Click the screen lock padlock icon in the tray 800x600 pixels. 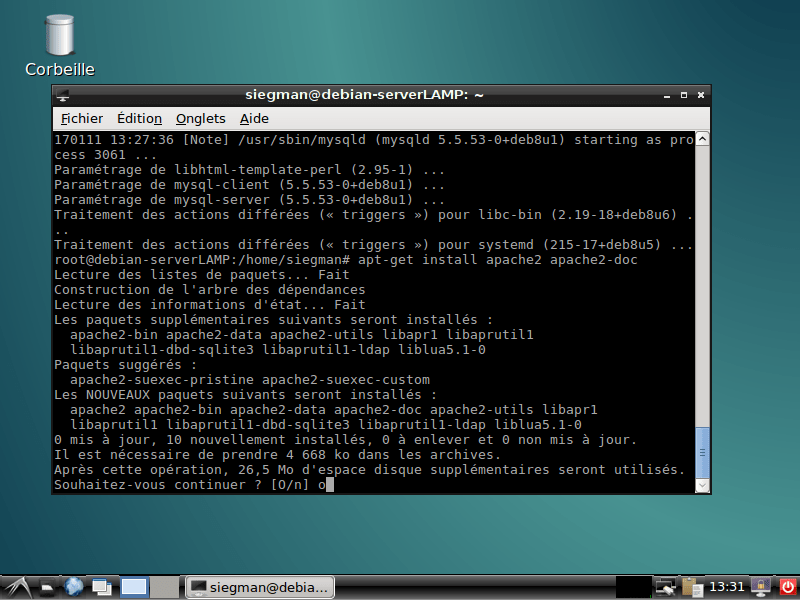(760, 587)
